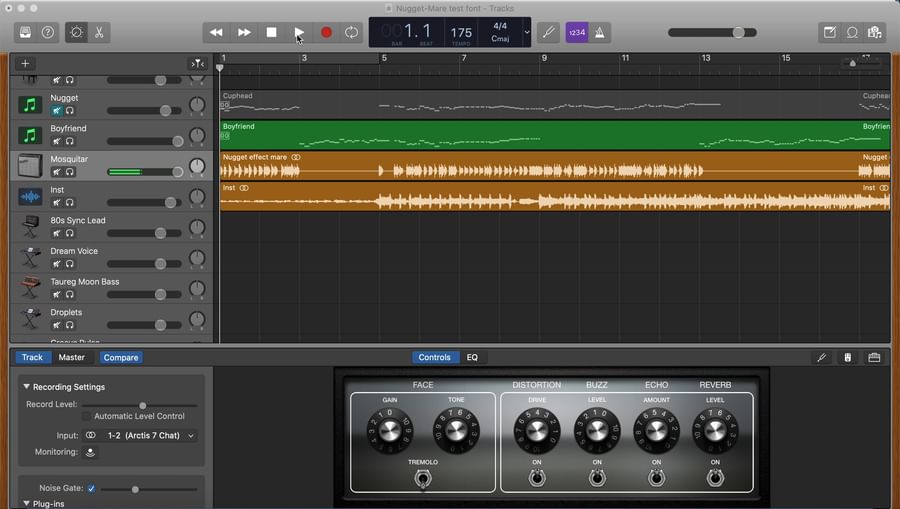This screenshot has height=509, width=900.
Task: Uncheck the Noise Gate checkbox
Action: [x=91, y=488]
